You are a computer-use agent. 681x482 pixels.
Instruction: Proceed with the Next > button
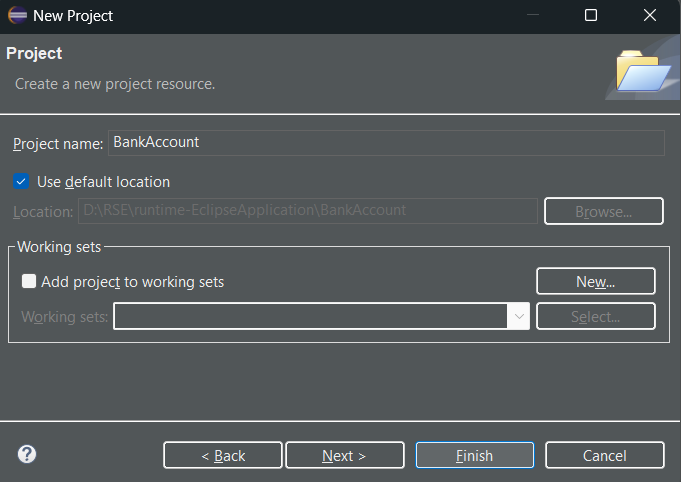pos(345,455)
